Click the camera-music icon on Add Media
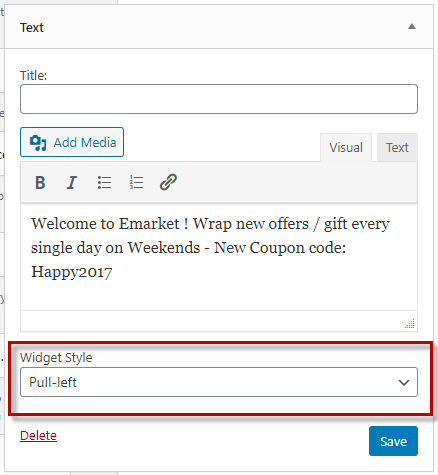 tap(38, 143)
